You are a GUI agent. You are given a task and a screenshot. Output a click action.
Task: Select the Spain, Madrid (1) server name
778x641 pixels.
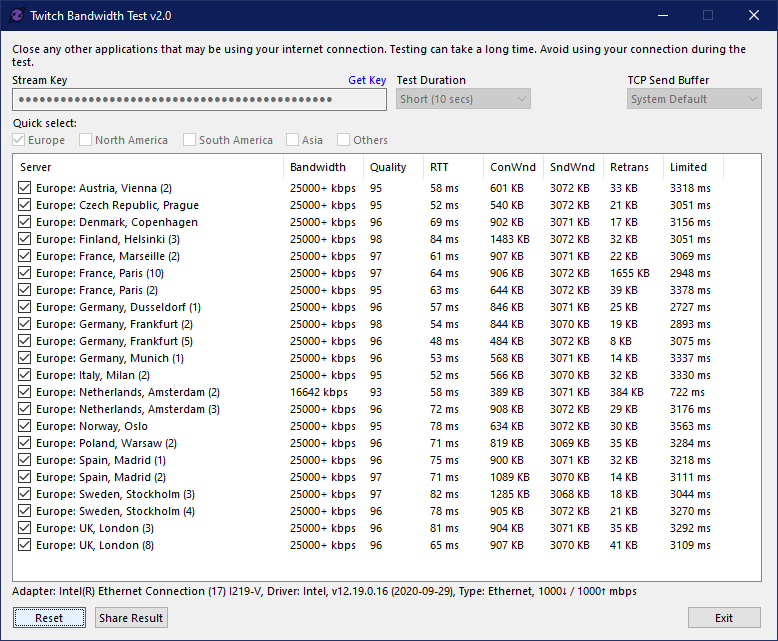[x=101, y=460]
